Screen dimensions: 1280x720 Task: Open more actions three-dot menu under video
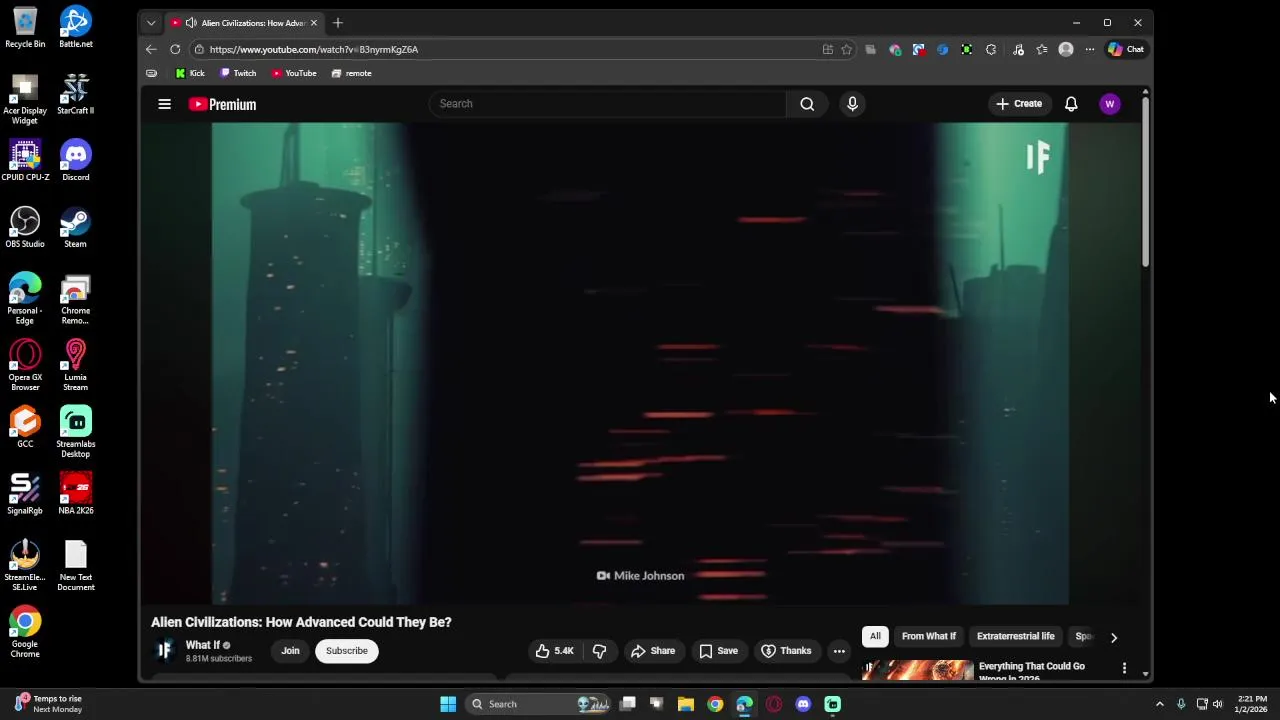pyautogui.click(x=839, y=651)
